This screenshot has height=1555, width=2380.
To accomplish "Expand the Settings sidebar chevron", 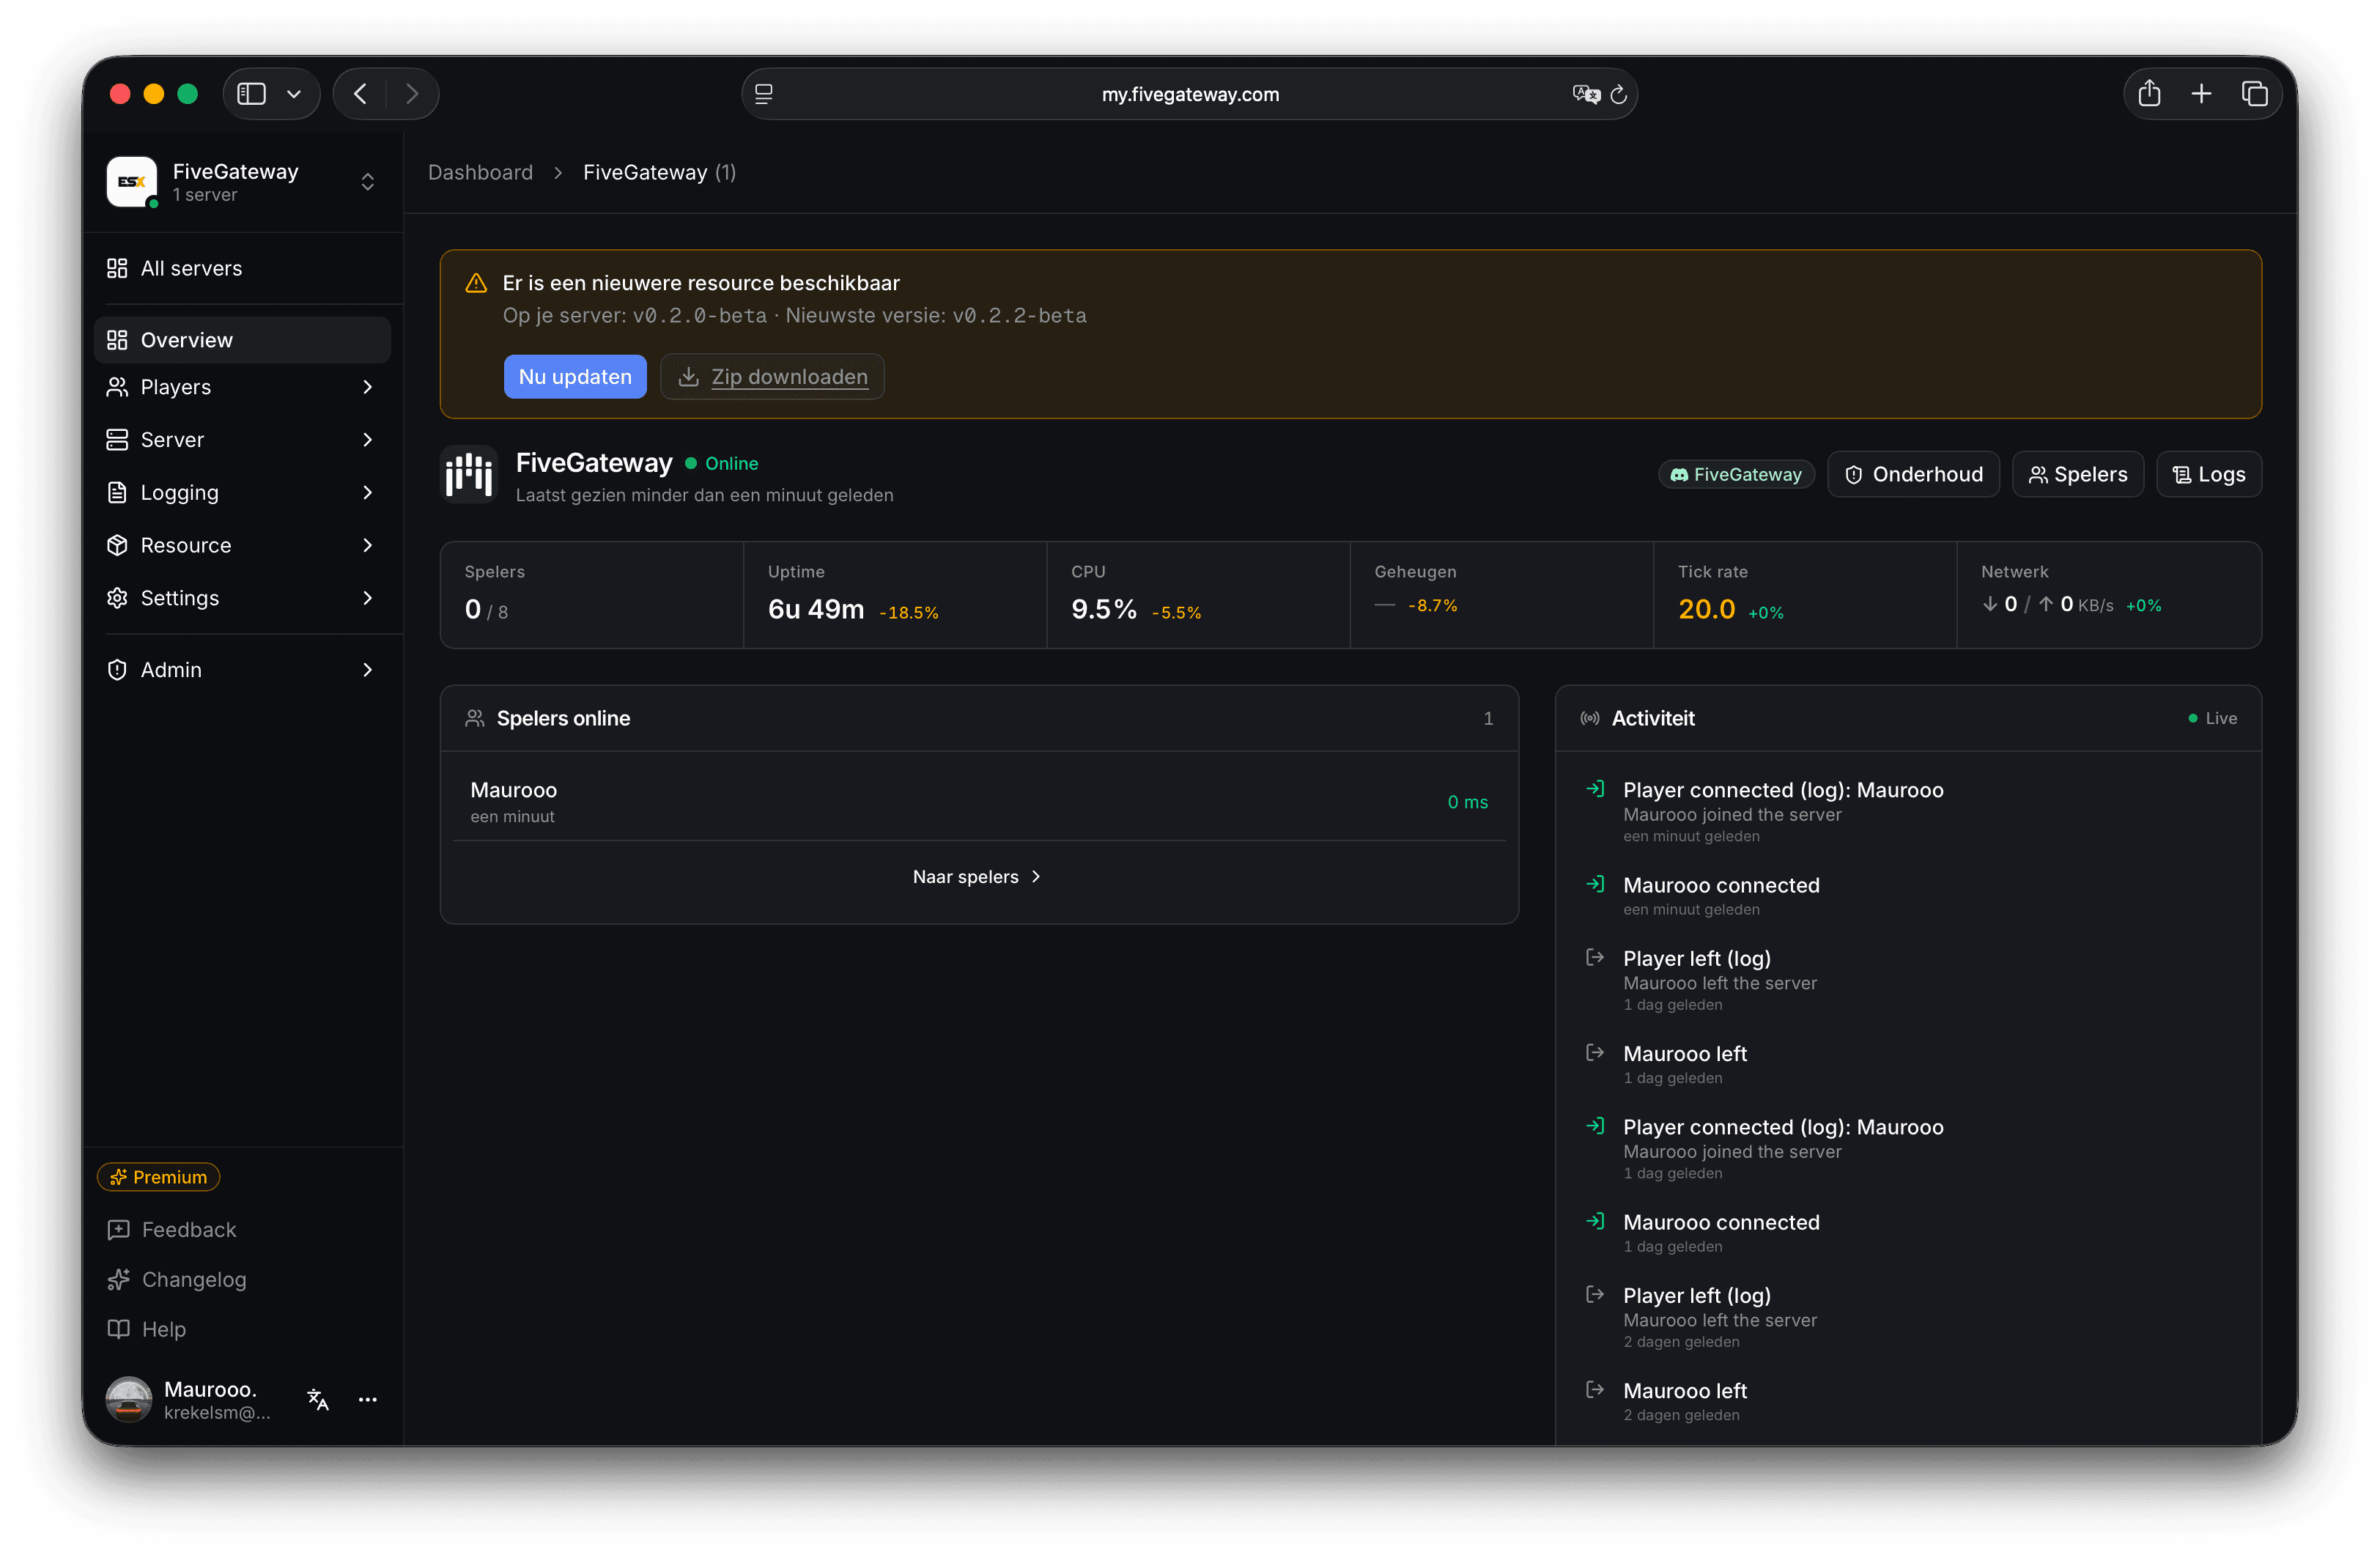I will (369, 598).
